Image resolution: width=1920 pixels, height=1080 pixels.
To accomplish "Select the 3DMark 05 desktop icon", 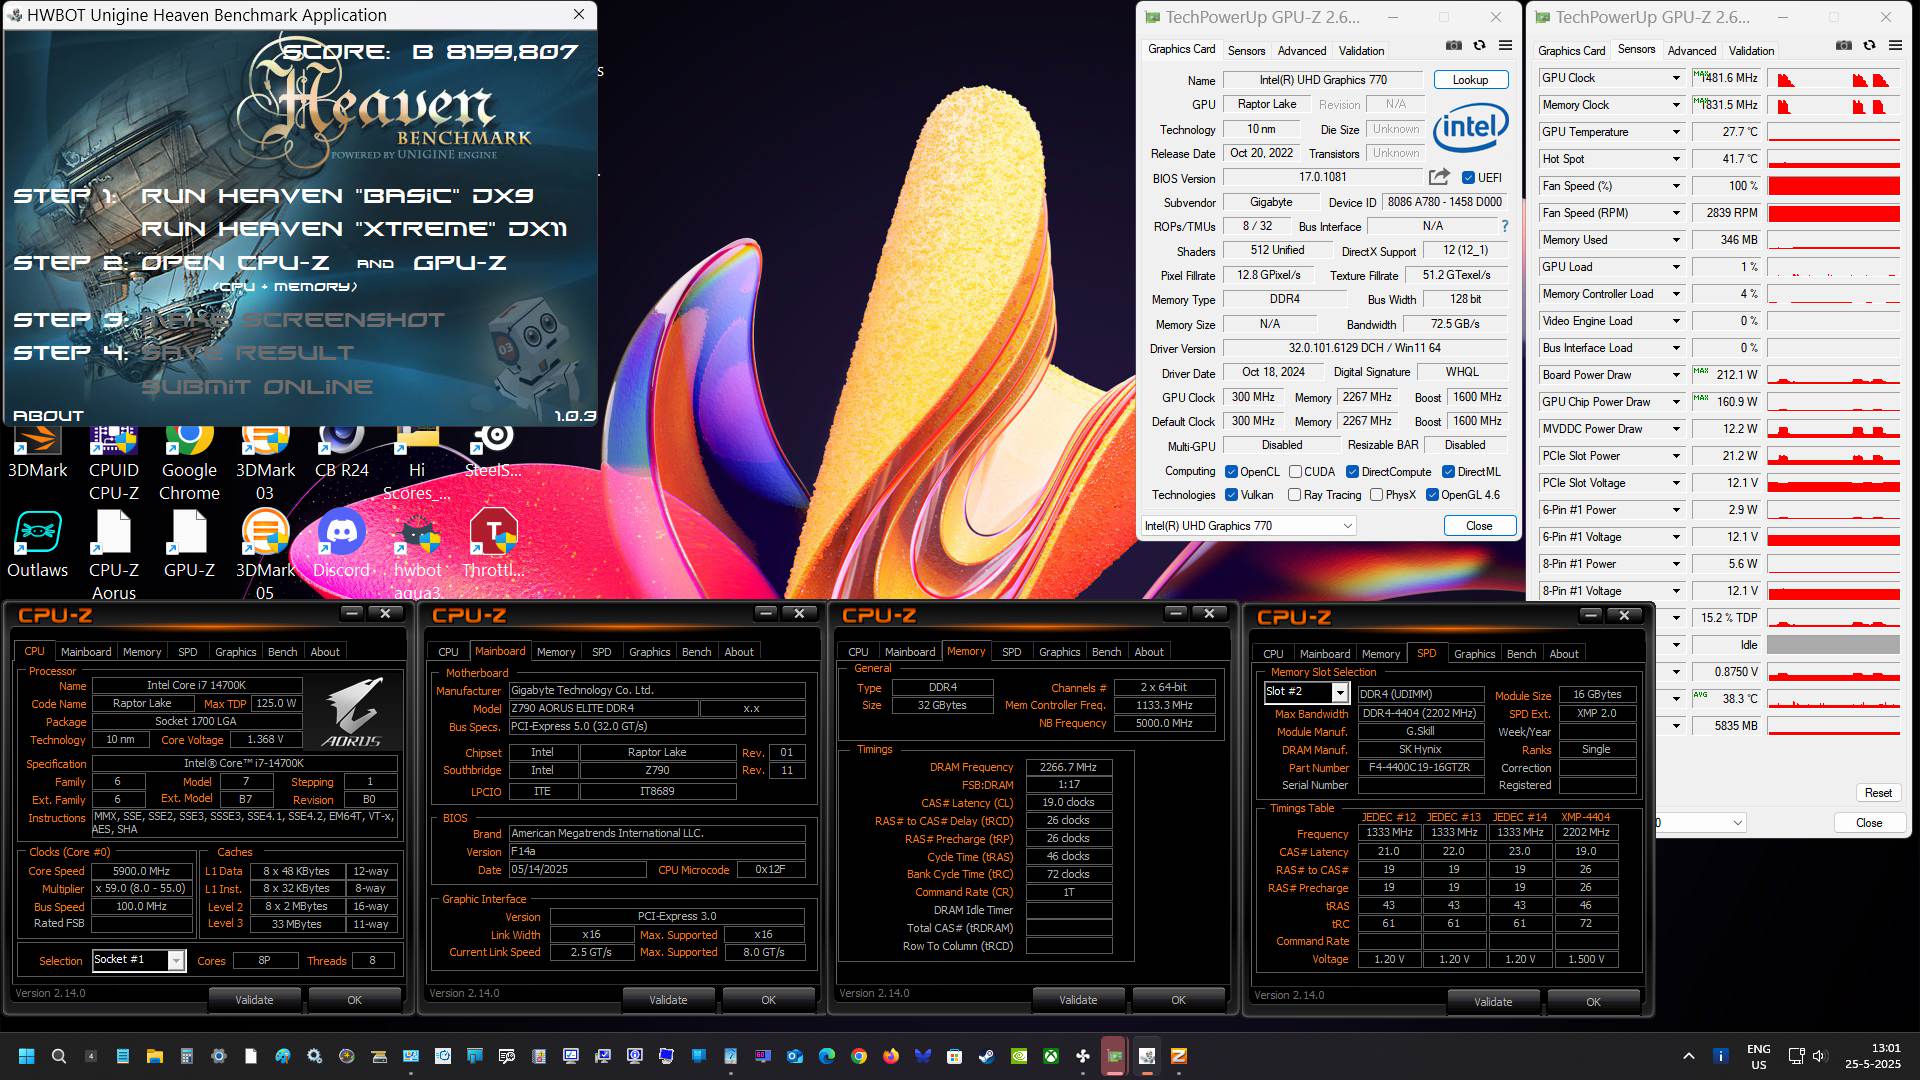I will click(265, 555).
